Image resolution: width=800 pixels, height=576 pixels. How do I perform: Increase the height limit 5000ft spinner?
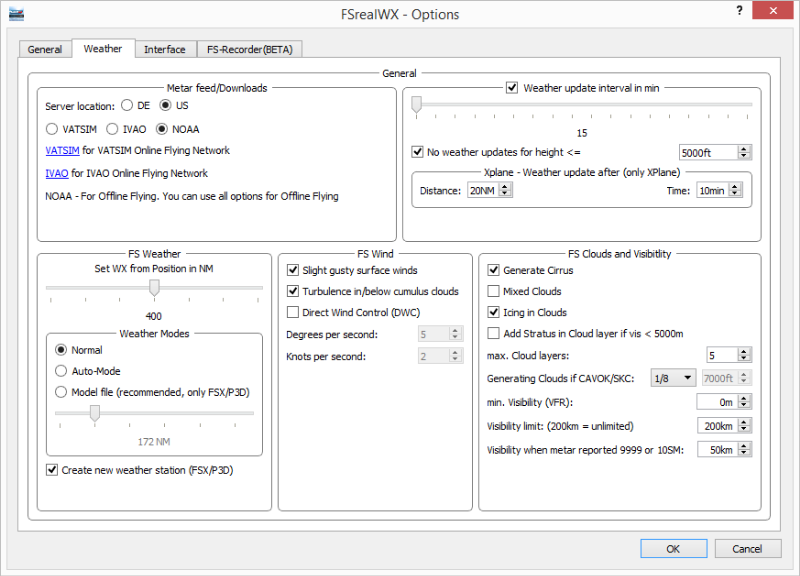[744, 149]
